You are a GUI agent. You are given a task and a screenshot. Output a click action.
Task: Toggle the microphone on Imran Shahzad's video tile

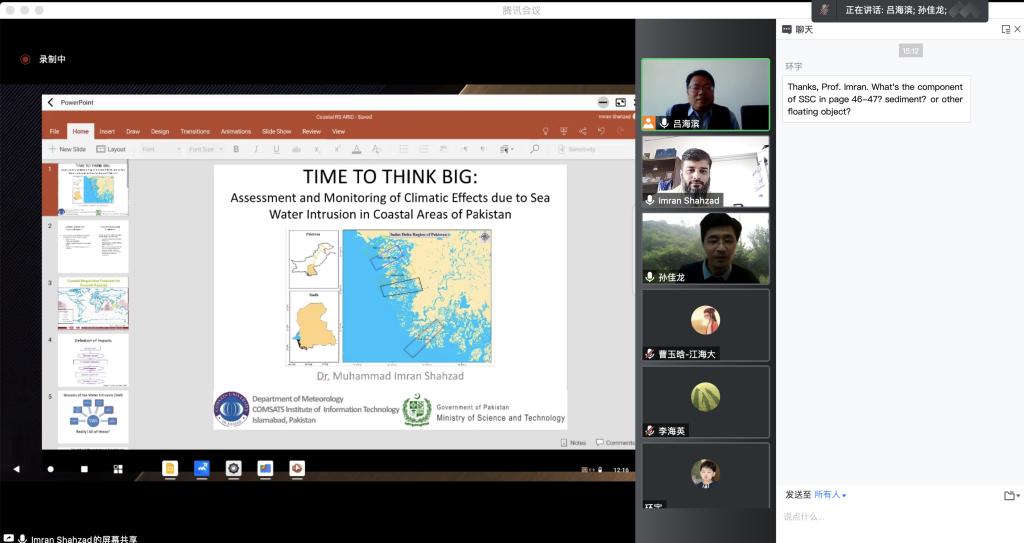[x=649, y=200]
